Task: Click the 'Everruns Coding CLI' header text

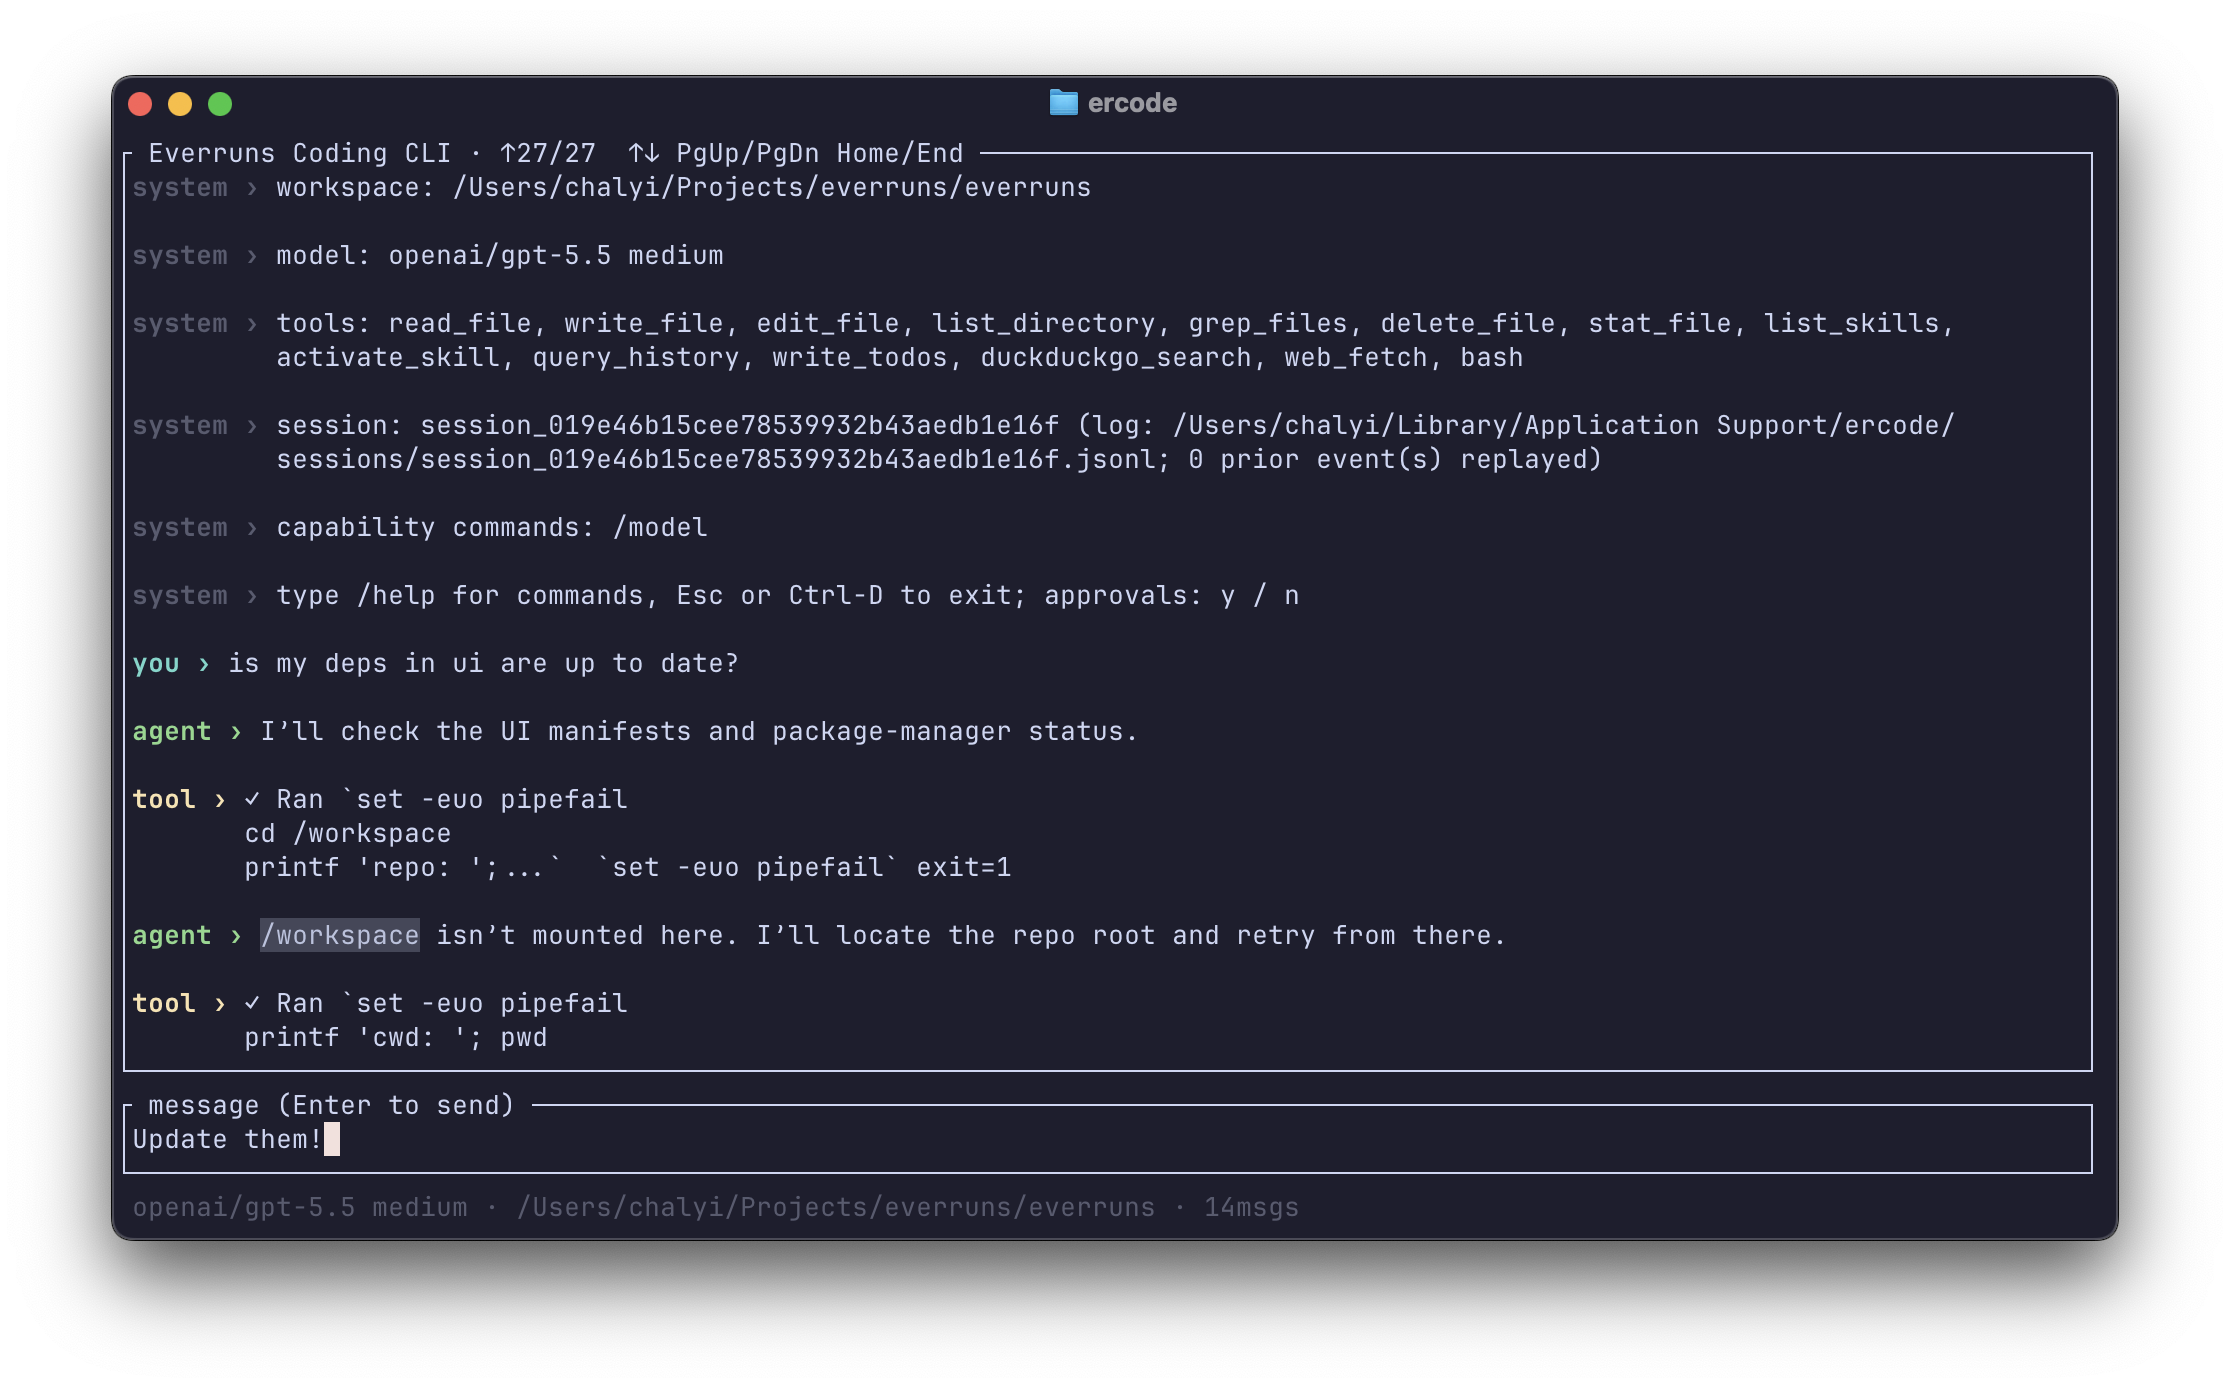Action: coord(300,153)
